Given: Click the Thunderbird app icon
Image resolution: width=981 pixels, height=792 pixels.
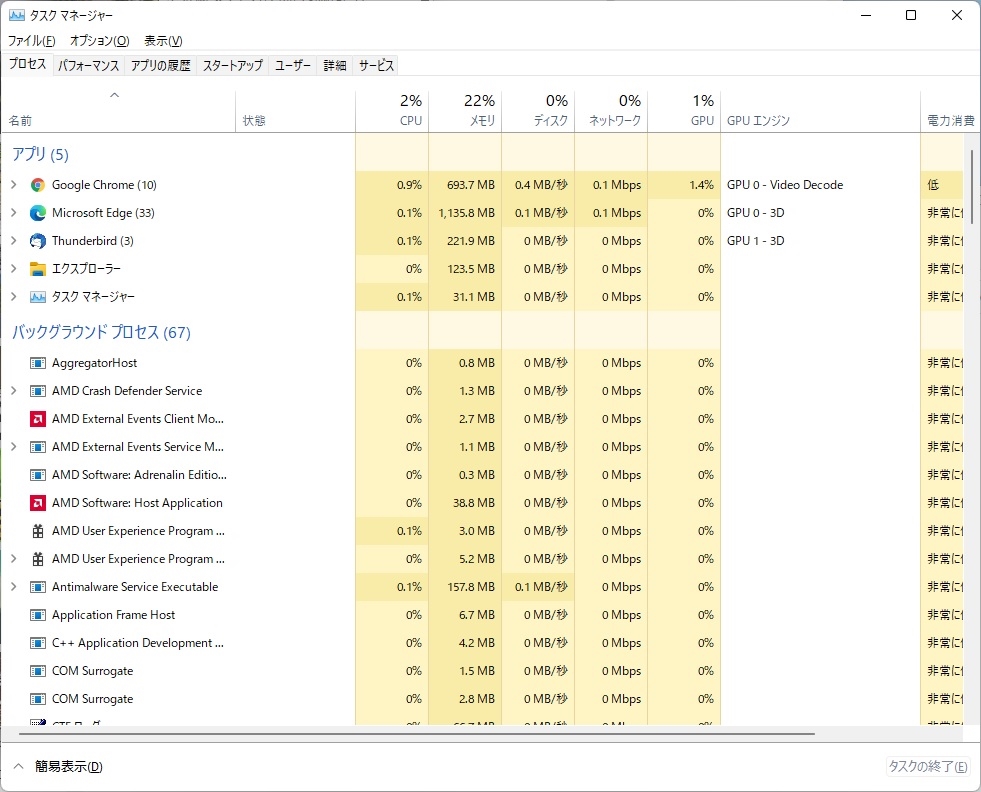Looking at the screenshot, I should tap(38, 241).
